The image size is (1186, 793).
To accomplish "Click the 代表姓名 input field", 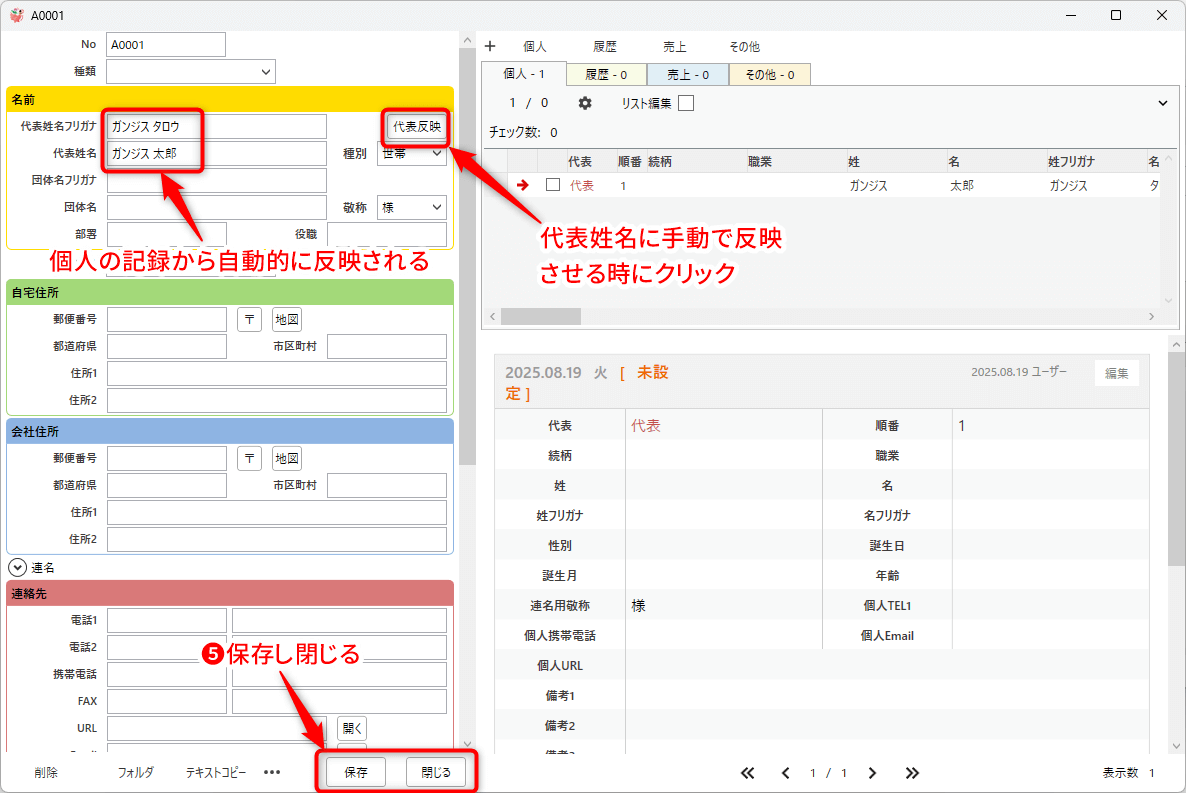I will [216, 154].
